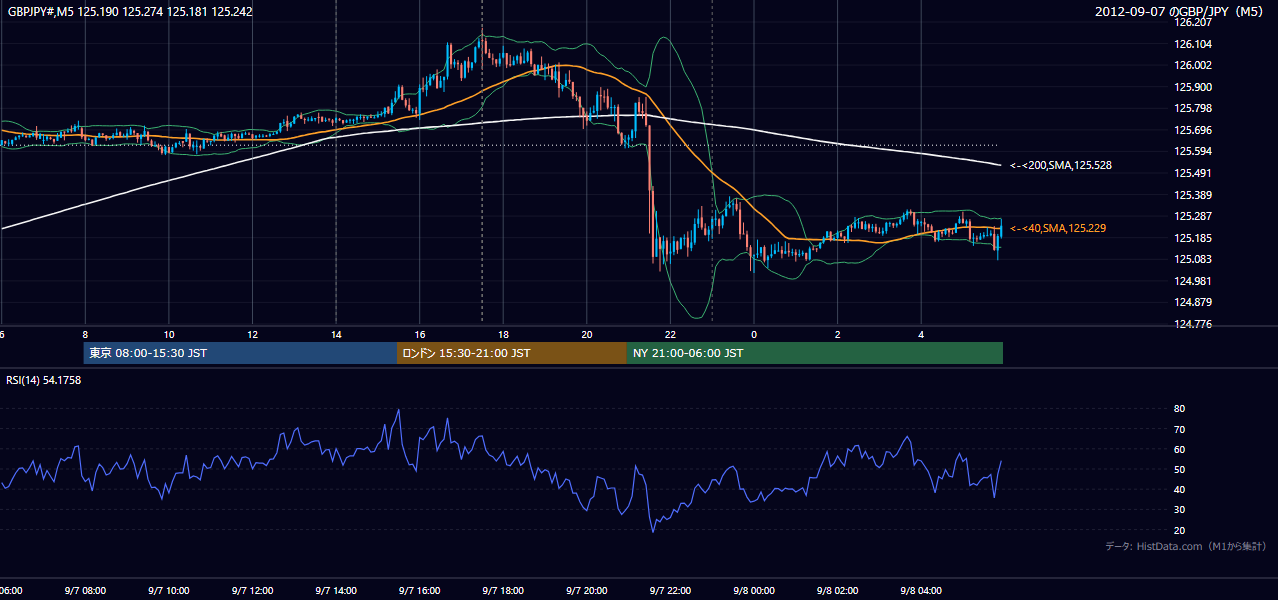Image resolution: width=1278 pixels, height=600 pixels.
Task: Click price axis value 126.207
Action: 1194,22
